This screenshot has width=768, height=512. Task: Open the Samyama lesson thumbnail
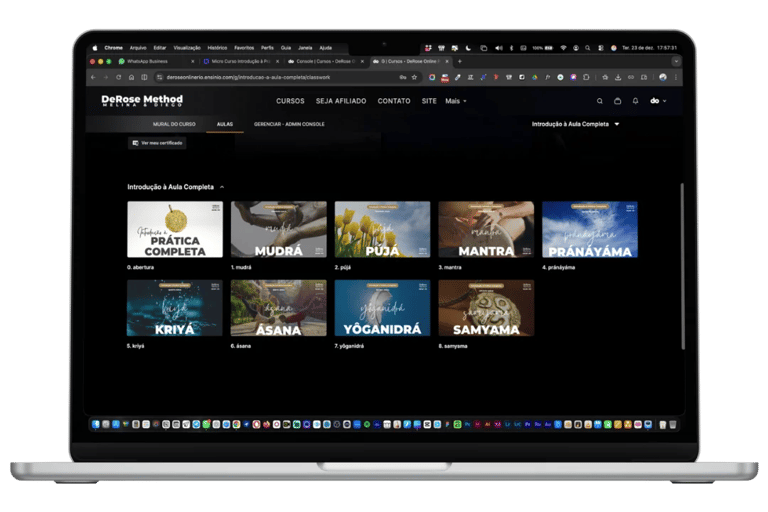[486, 308]
